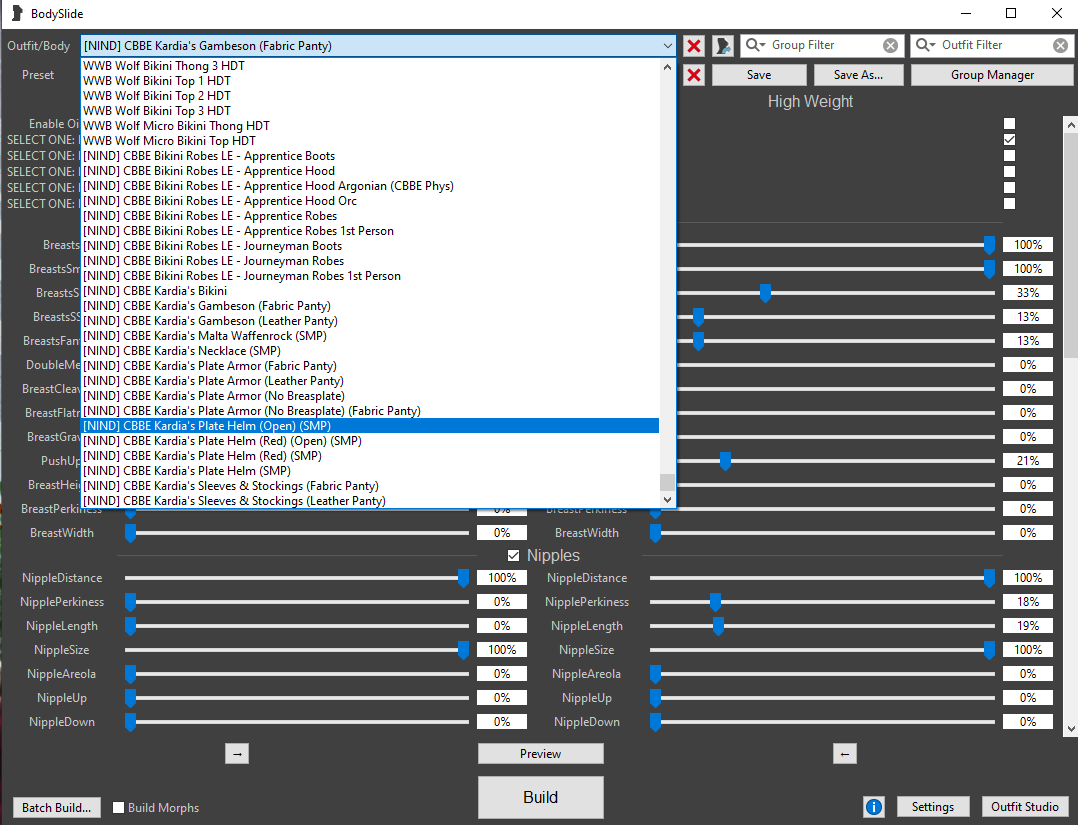Image resolution: width=1080 pixels, height=828 pixels.
Task: Click the Save preset button
Action: point(759,75)
